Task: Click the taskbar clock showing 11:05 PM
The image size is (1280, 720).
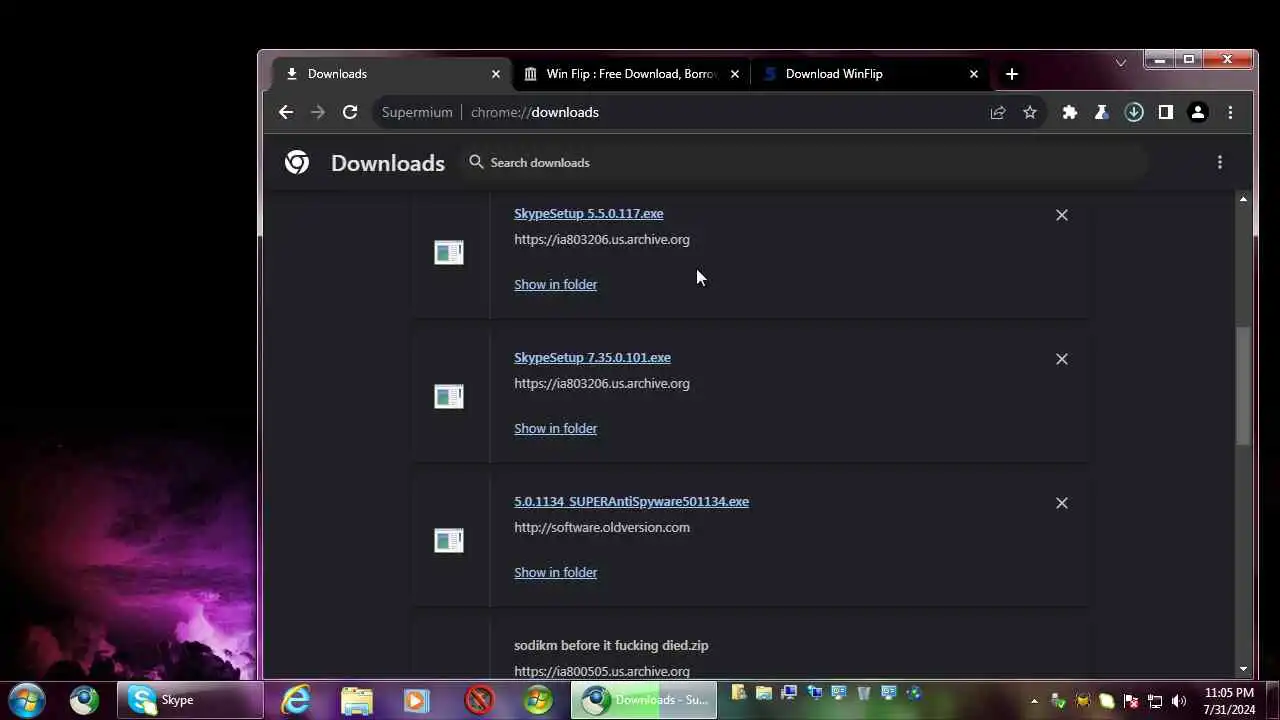Action: [1229, 700]
